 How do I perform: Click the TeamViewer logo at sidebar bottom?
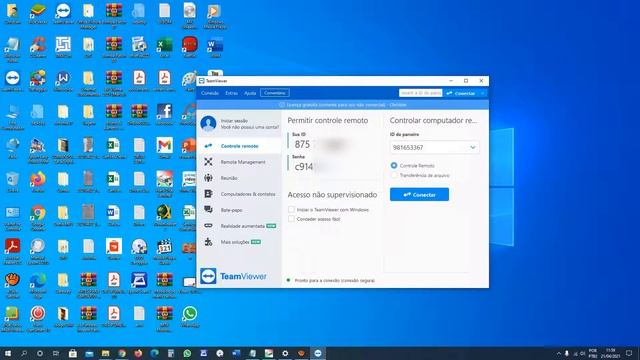tap(233, 276)
